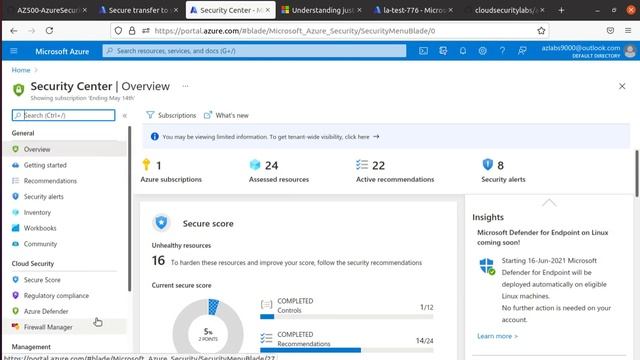Click the '24' Assessed resources count
Viewport: 640px width, 360px height.
coord(271,165)
